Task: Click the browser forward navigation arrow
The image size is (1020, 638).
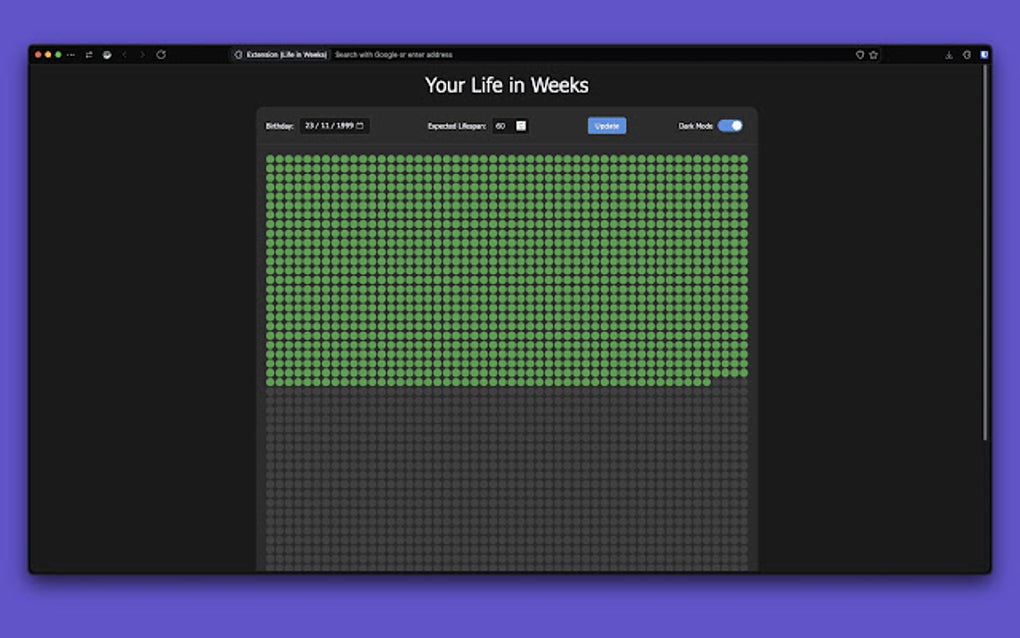Action: click(143, 55)
